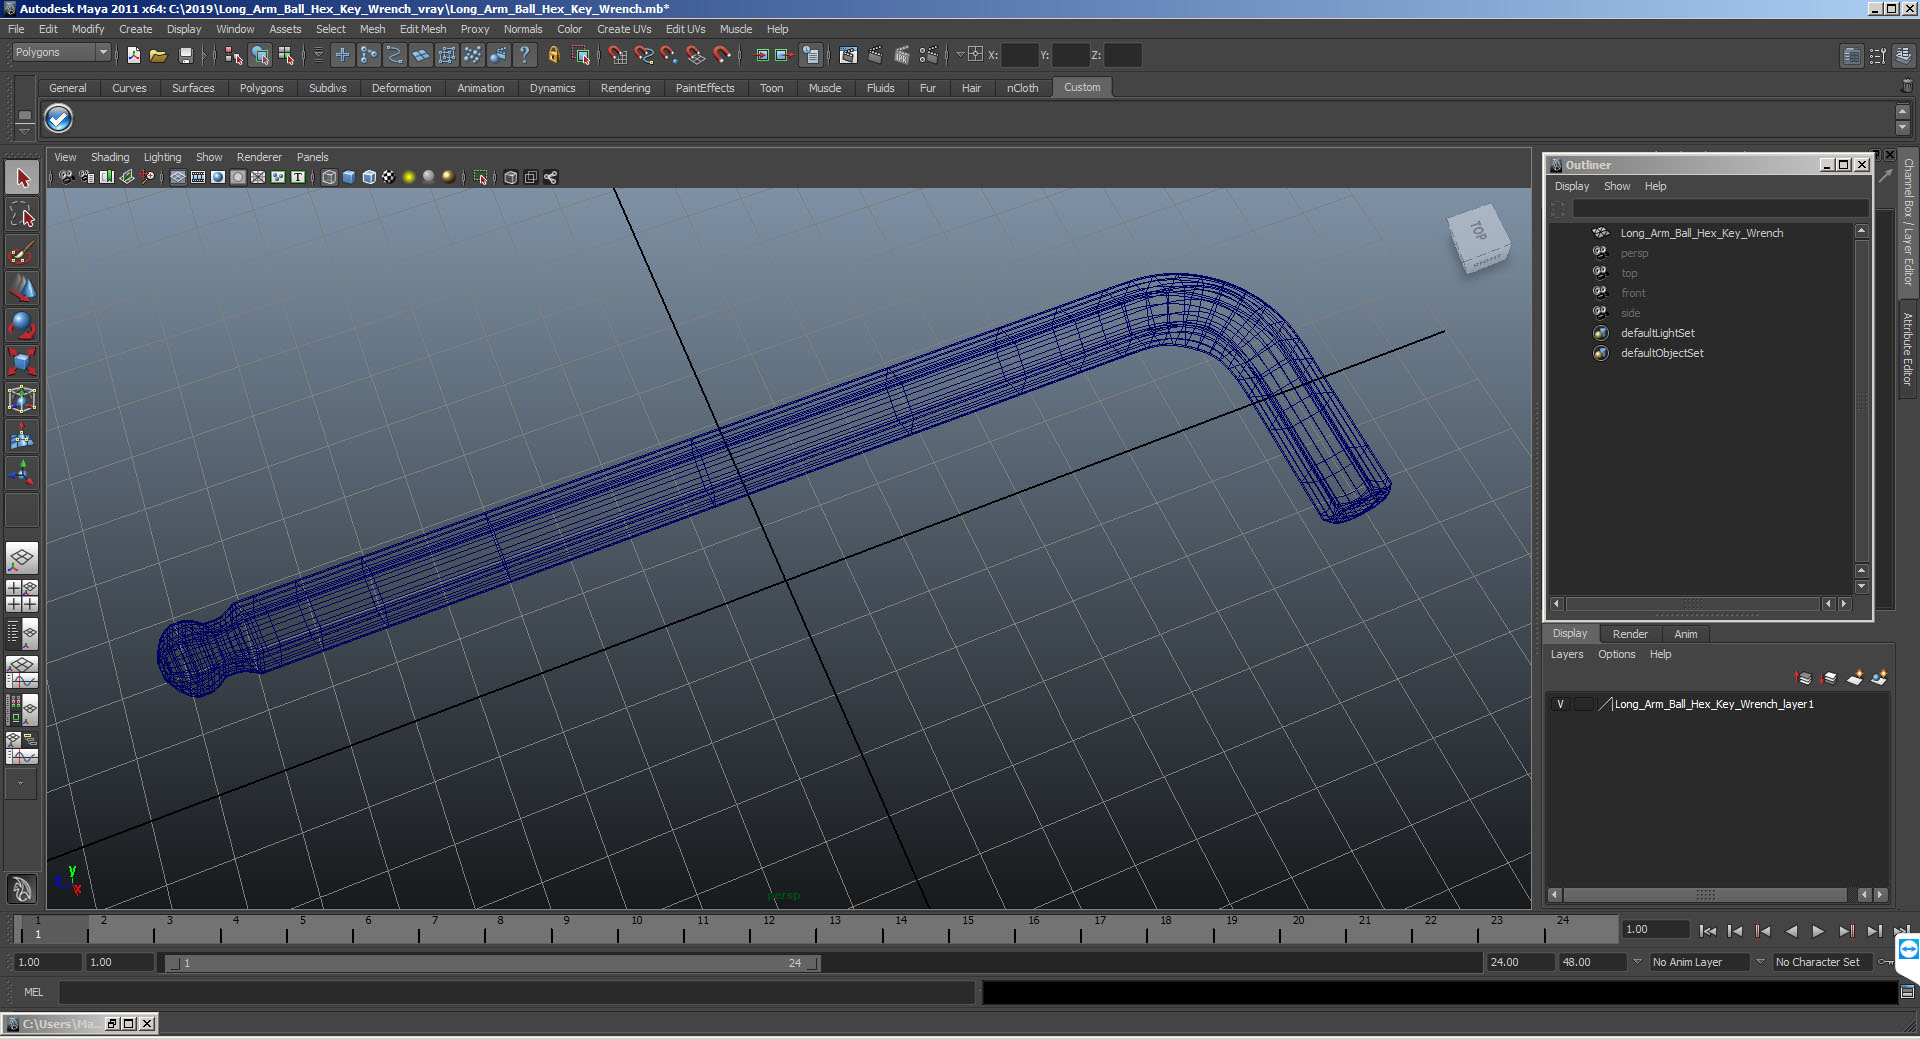Image resolution: width=1920 pixels, height=1040 pixels.
Task: Open a scene with the folder icon
Action: tap(158, 55)
